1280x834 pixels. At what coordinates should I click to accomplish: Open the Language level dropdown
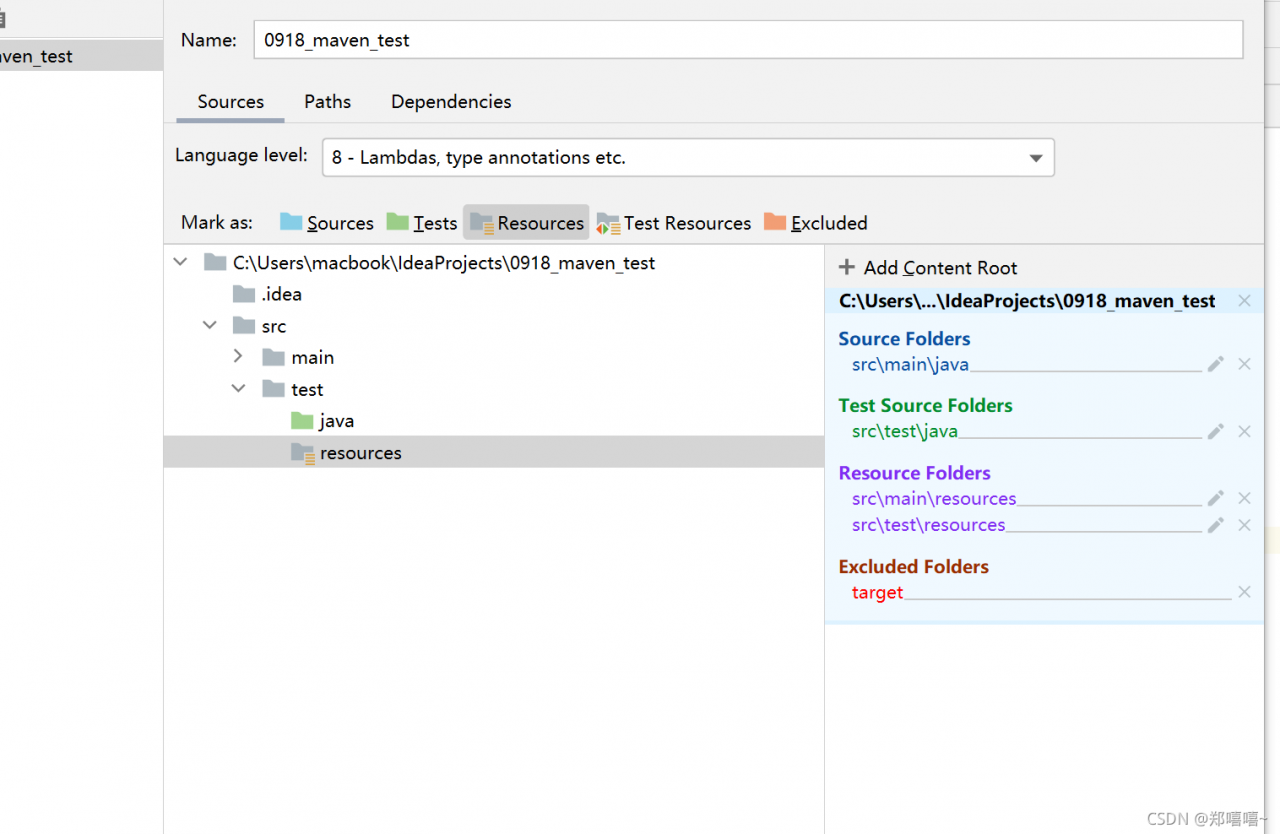point(688,158)
